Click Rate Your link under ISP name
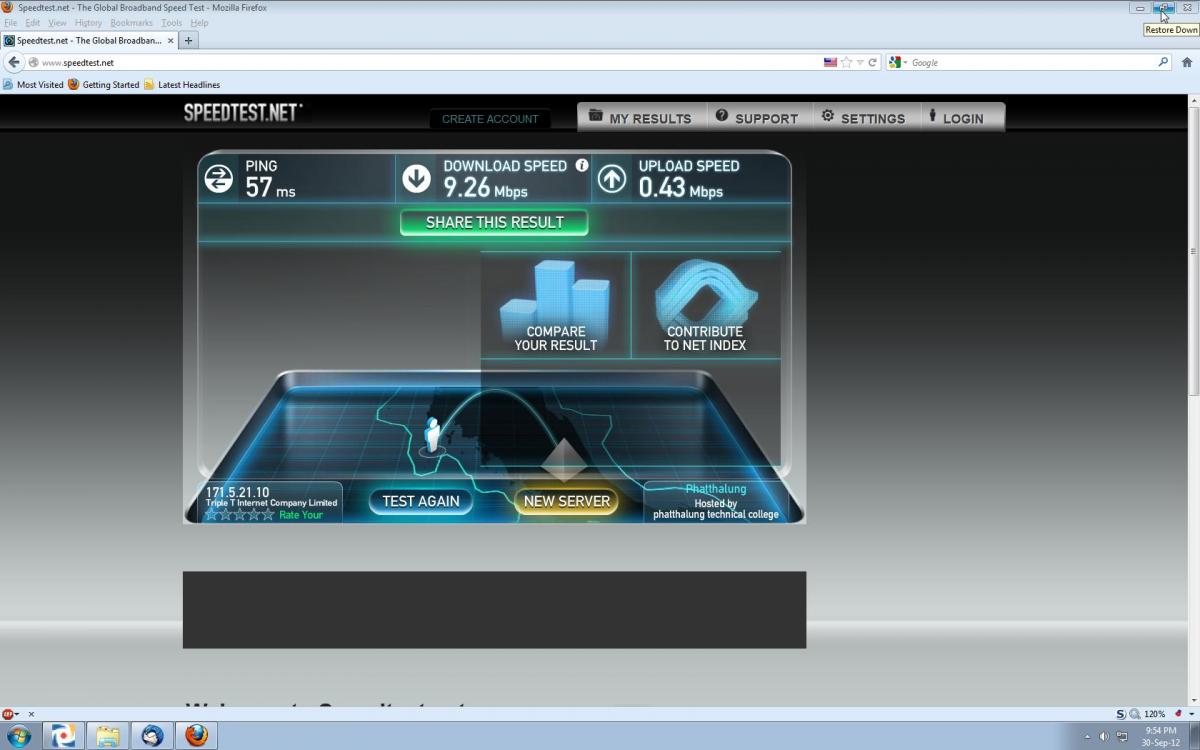The height and width of the screenshot is (750, 1200). point(301,515)
